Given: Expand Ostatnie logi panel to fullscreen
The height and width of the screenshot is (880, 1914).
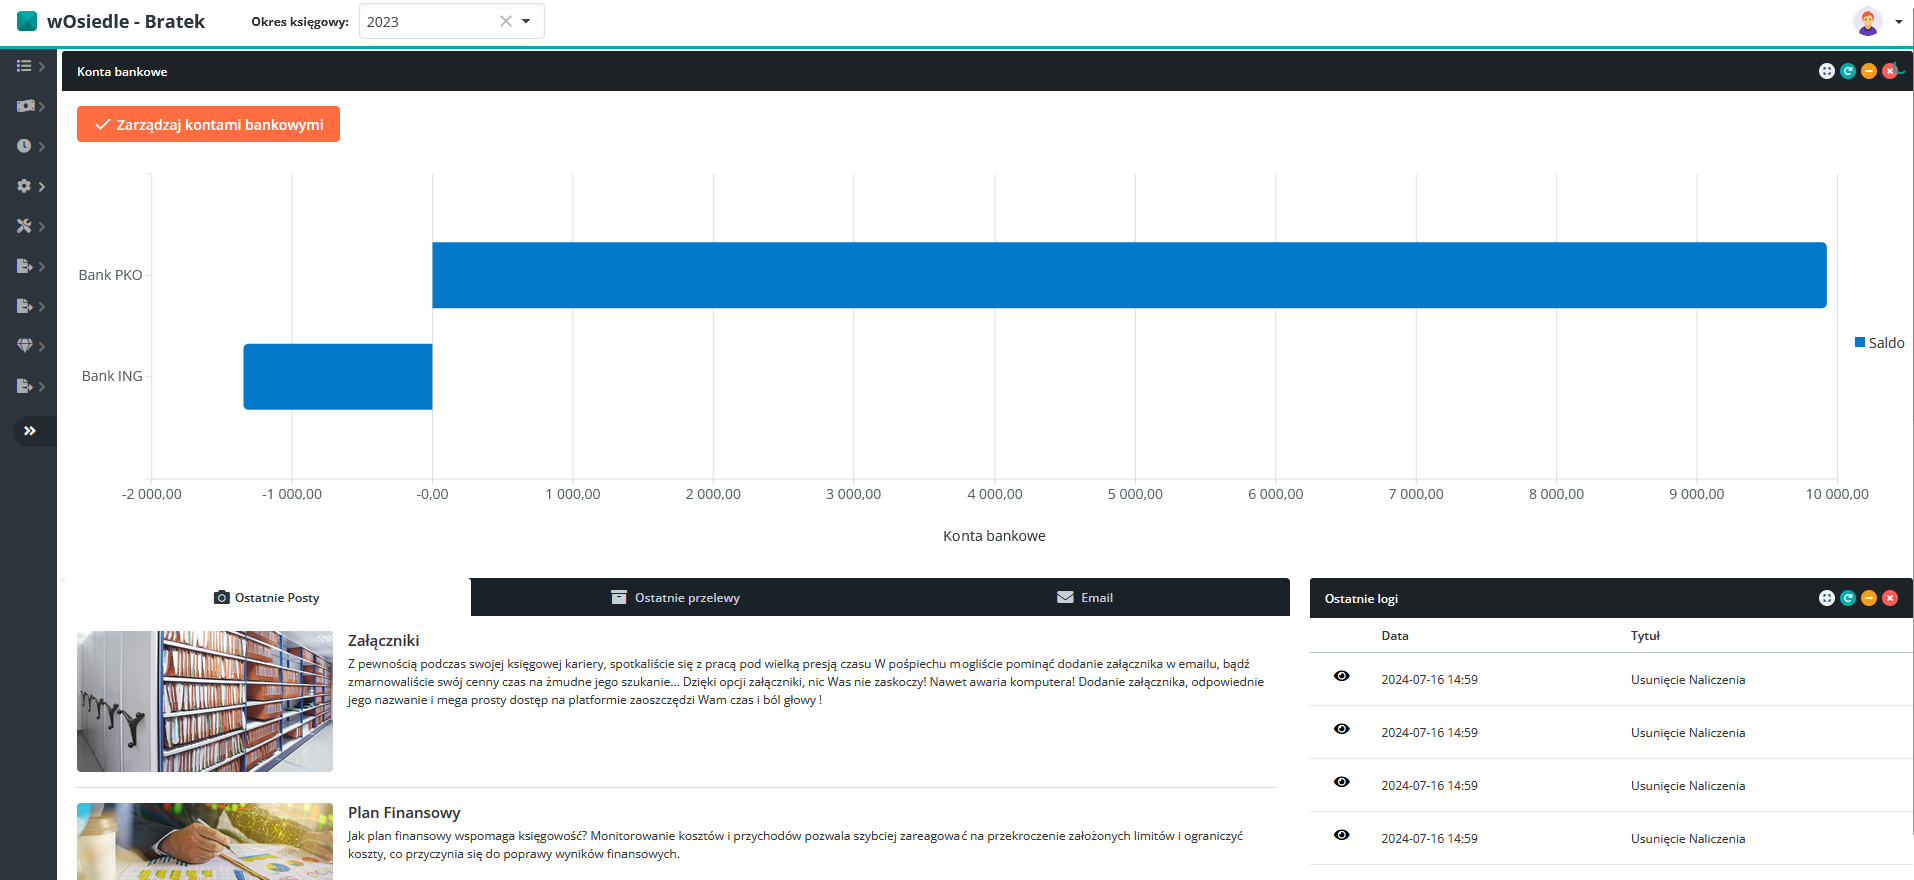Looking at the screenshot, I should [x=1827, y=598].
